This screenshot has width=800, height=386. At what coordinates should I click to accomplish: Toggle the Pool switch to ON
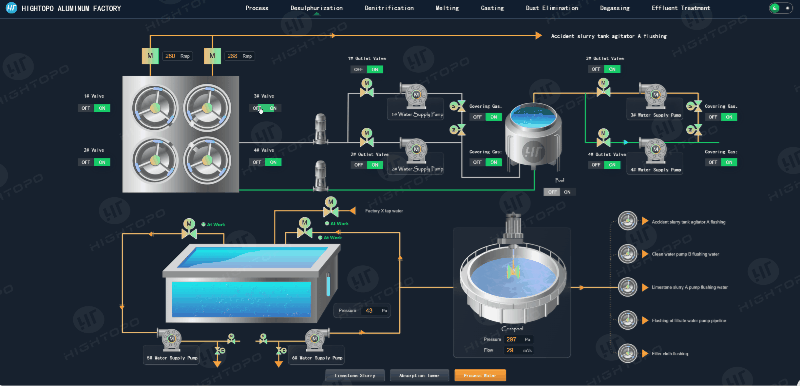pos(567,192)
